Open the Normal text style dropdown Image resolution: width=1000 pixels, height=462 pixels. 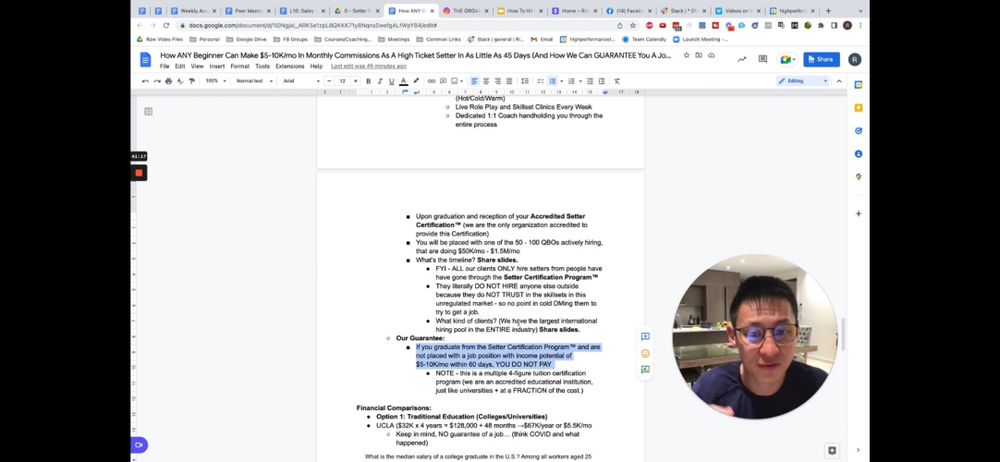point(253,81)
